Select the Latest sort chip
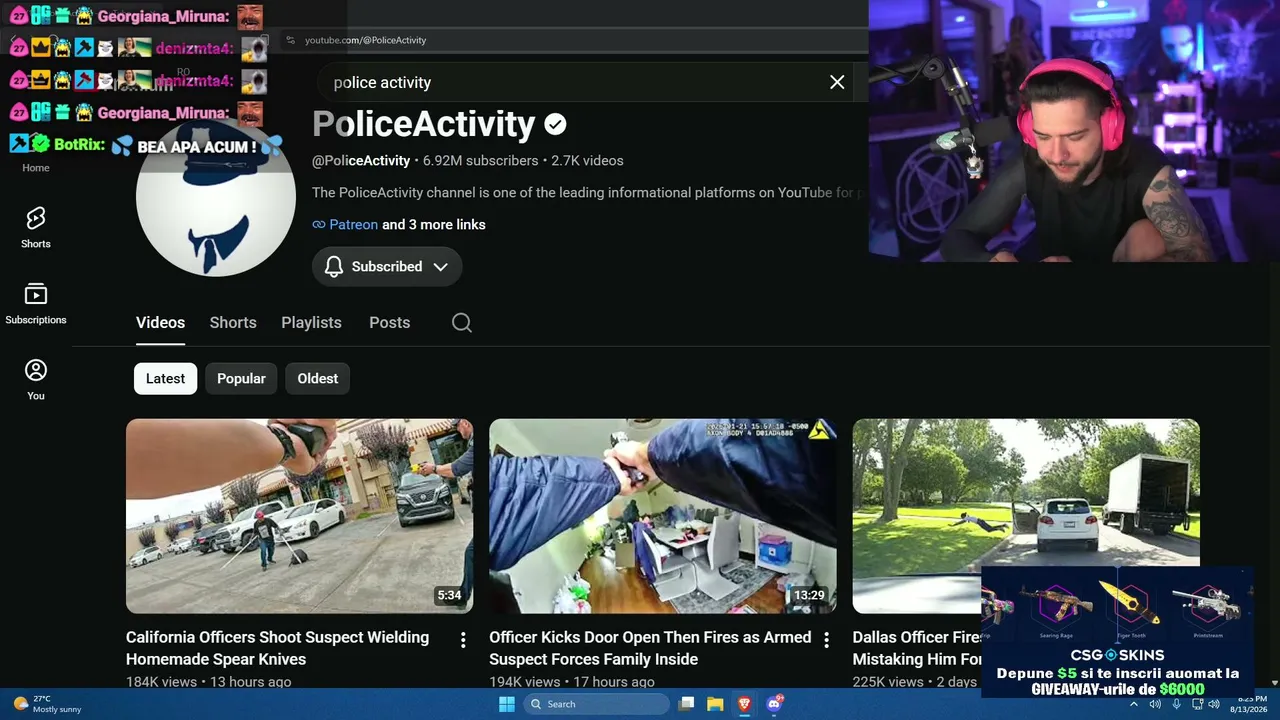 [165, 378]
